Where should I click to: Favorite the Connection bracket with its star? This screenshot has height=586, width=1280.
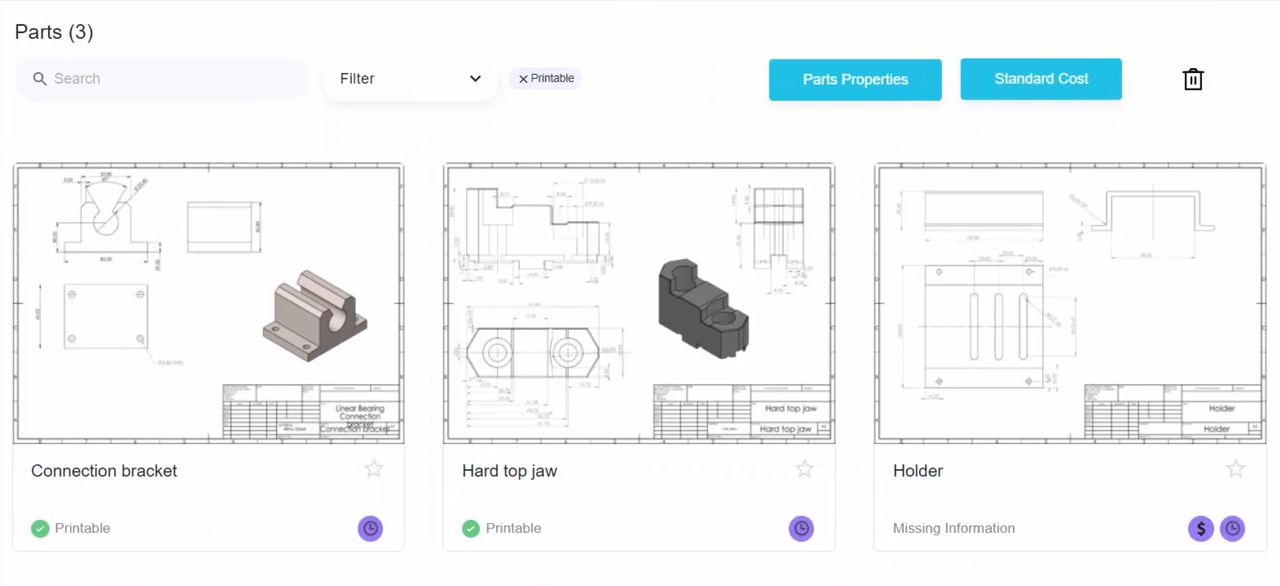[x=373, y=468]
